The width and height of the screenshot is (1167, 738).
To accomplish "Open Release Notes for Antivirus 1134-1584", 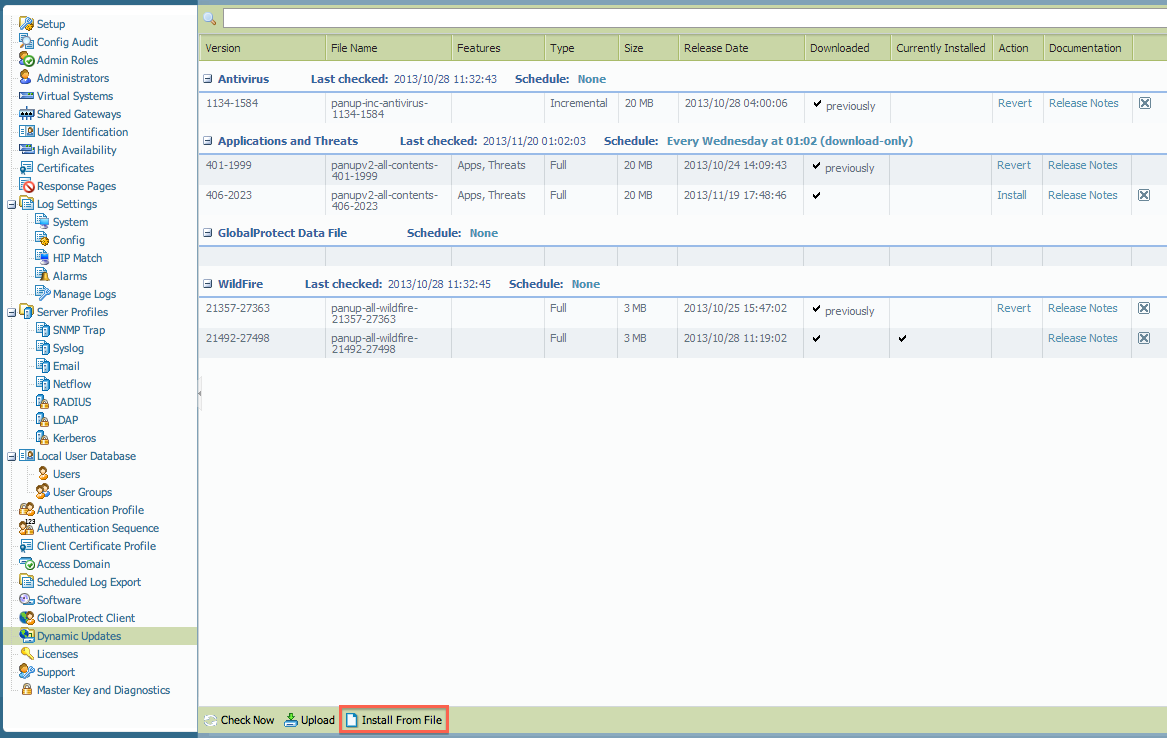I will 1083,103.
